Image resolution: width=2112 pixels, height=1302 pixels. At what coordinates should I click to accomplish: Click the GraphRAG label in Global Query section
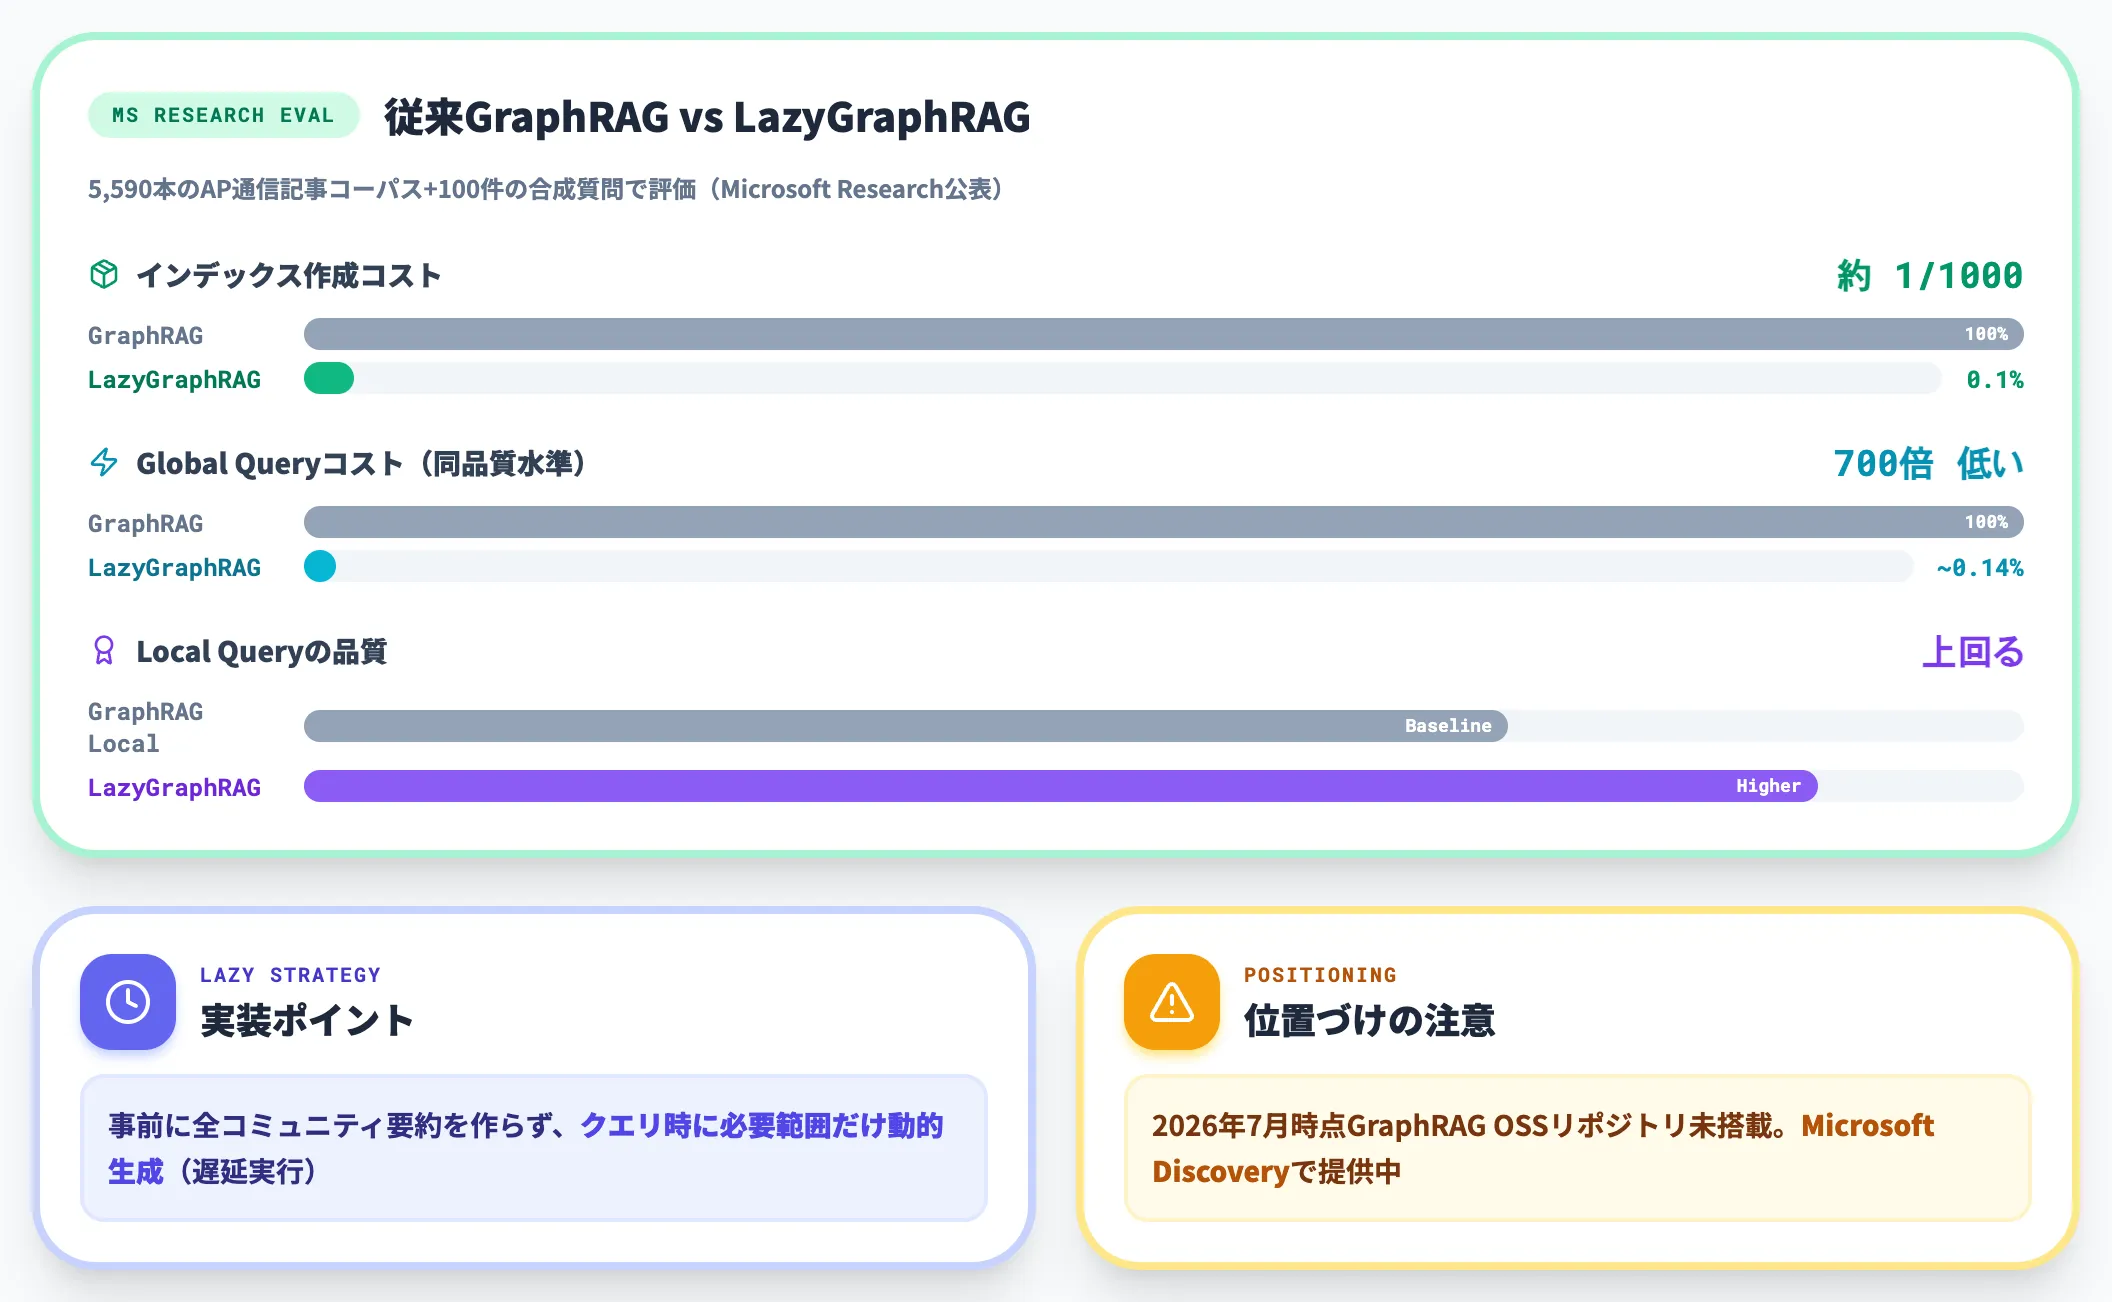click(145, 523)
